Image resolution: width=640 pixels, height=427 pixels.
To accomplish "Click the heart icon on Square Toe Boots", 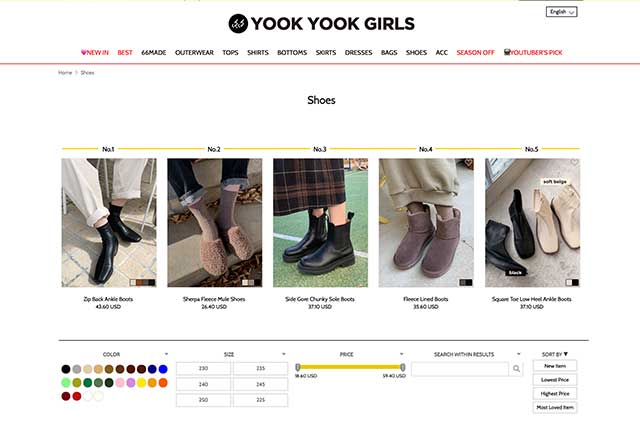I will click(x=574, y=162).
